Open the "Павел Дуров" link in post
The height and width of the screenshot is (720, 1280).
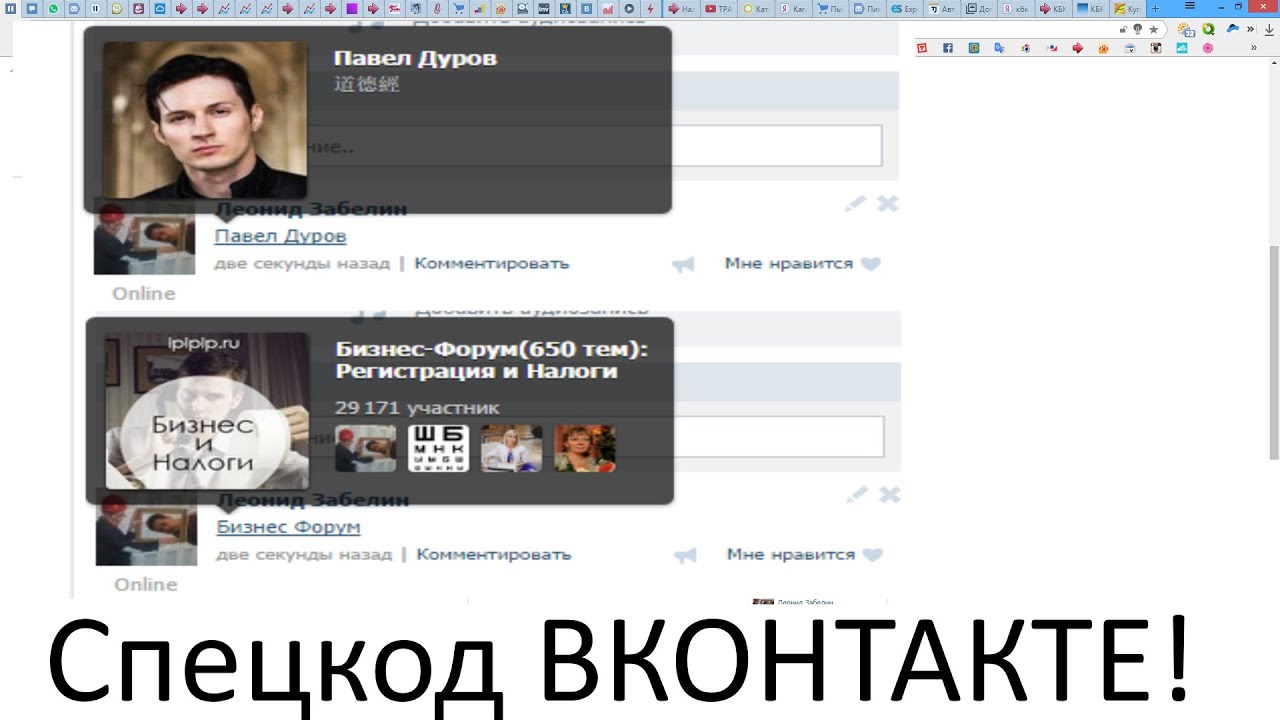point(280,237)
